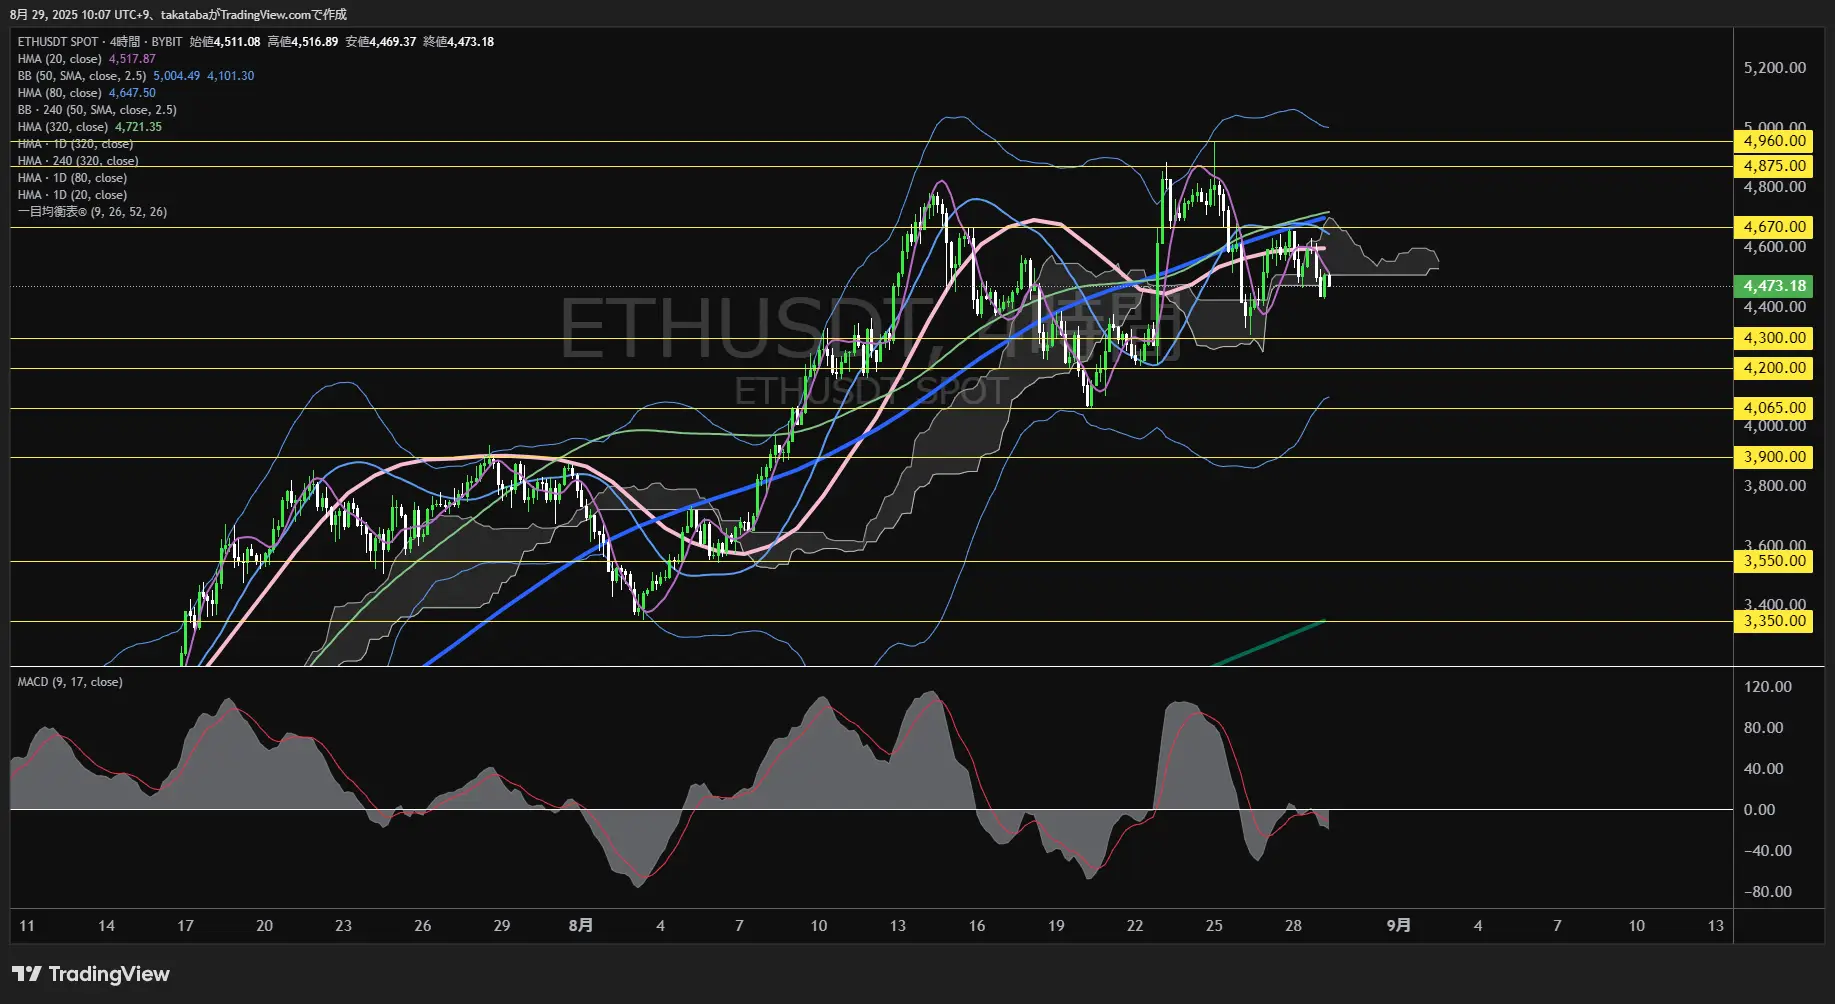Click the 29 date label on time axis

click(502, 926)
